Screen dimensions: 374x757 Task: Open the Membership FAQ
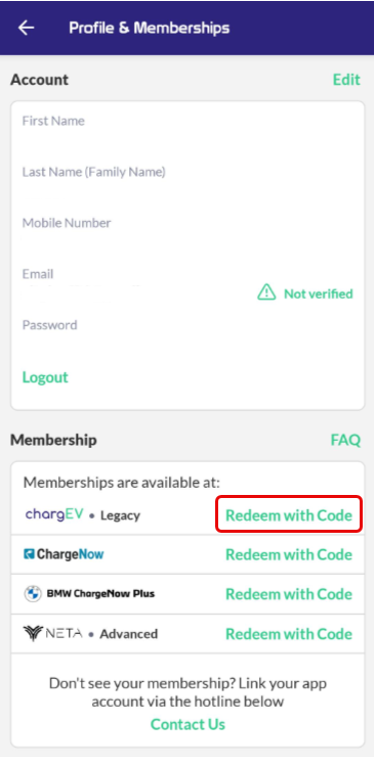[x=346, y=440]
